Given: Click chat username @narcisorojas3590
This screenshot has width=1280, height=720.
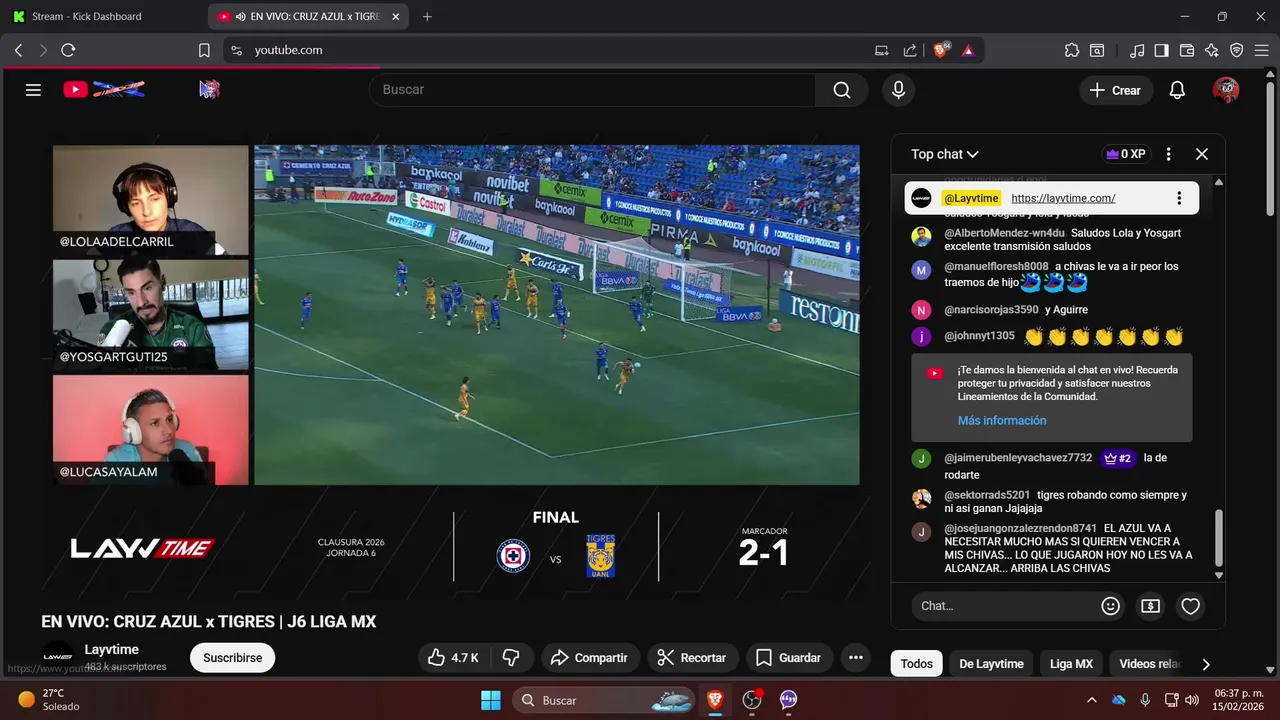Looking at the screenshot, I should click(991, 310).
